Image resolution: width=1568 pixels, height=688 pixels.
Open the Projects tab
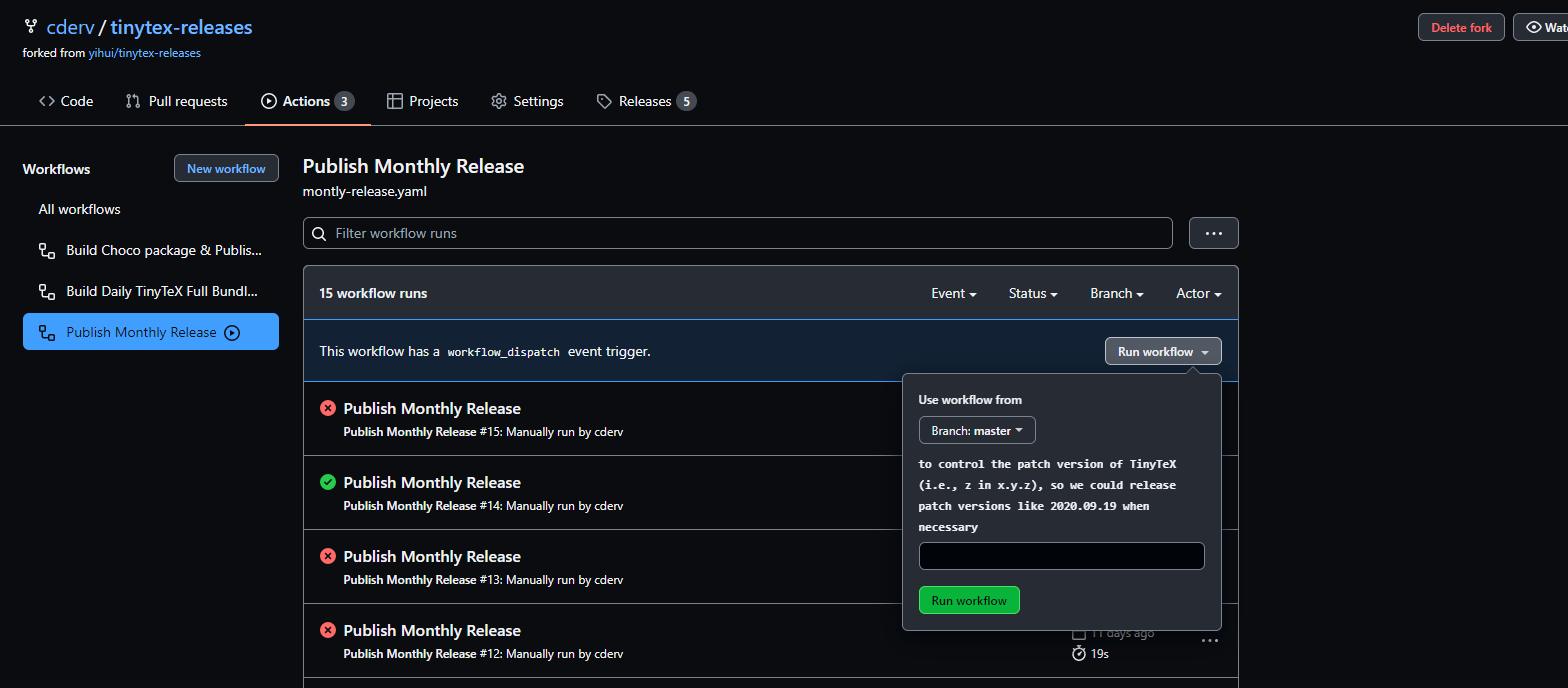pyautogui.click(x=422, y=101)
